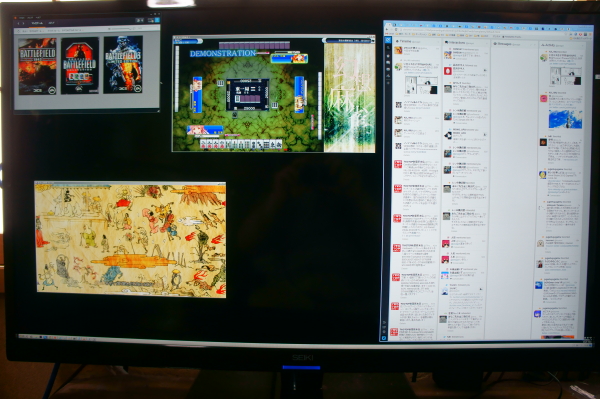Jump to Activity column via sidebar icon
The width and height of the screenshot is (600, 399).
click(388, 76)
